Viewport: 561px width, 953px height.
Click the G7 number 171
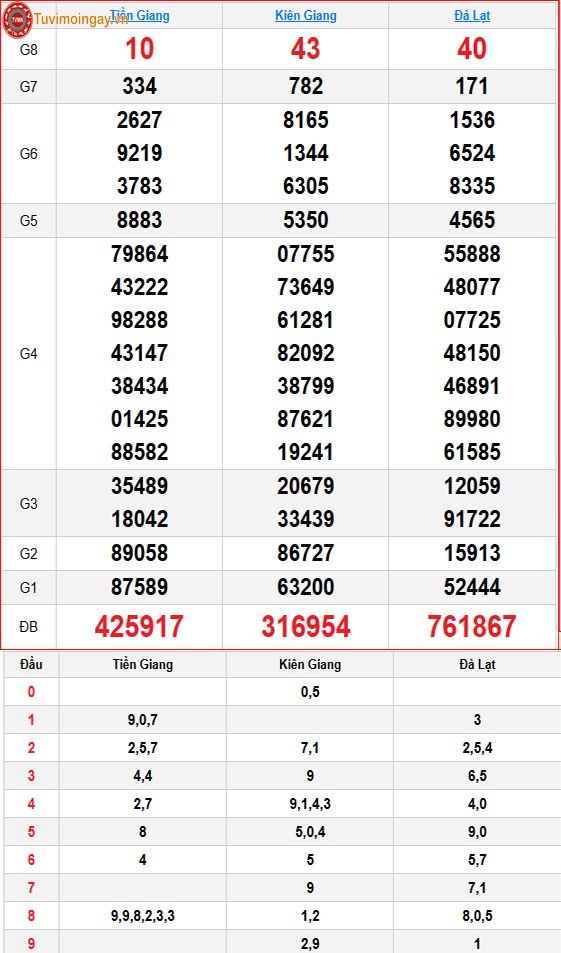[x=472, y=86]
